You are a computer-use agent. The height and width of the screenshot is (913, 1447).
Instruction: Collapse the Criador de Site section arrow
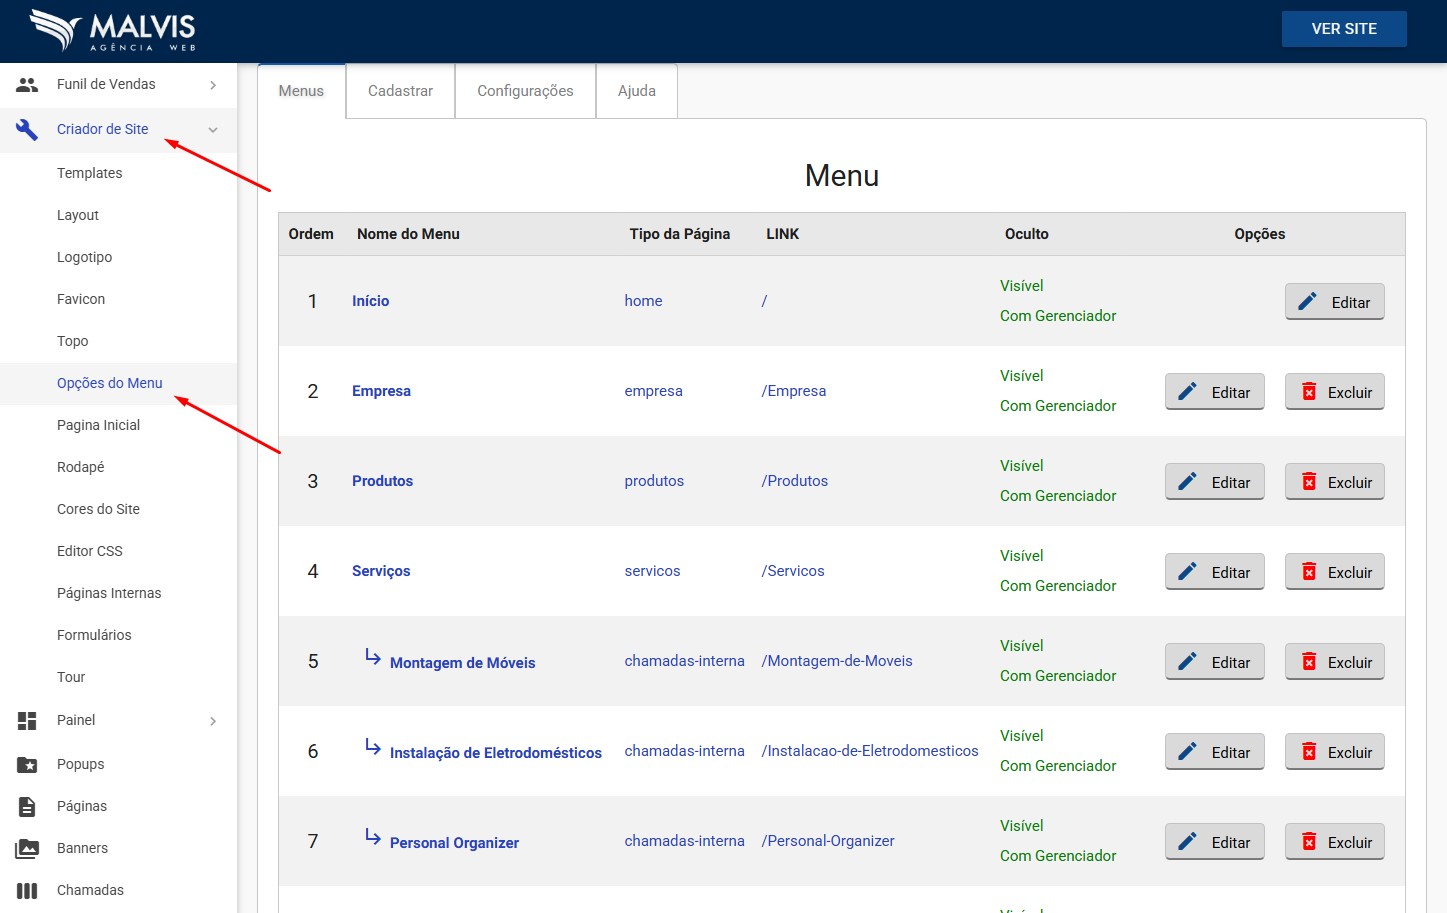[x=213, y=129]
